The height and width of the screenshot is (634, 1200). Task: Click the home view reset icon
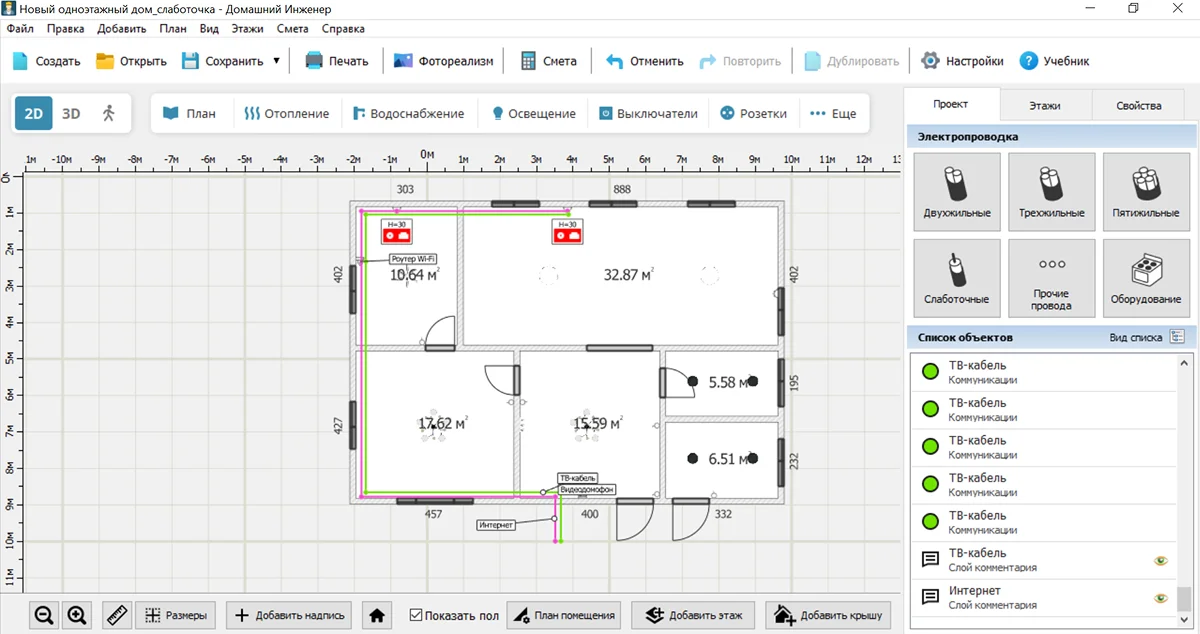tap(377, 616)
